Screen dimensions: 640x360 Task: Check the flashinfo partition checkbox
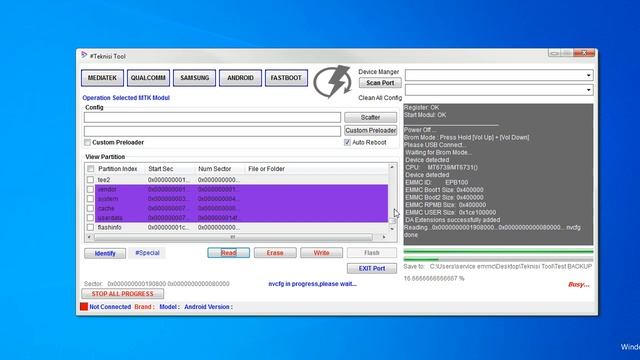click(x=91, y=227)
